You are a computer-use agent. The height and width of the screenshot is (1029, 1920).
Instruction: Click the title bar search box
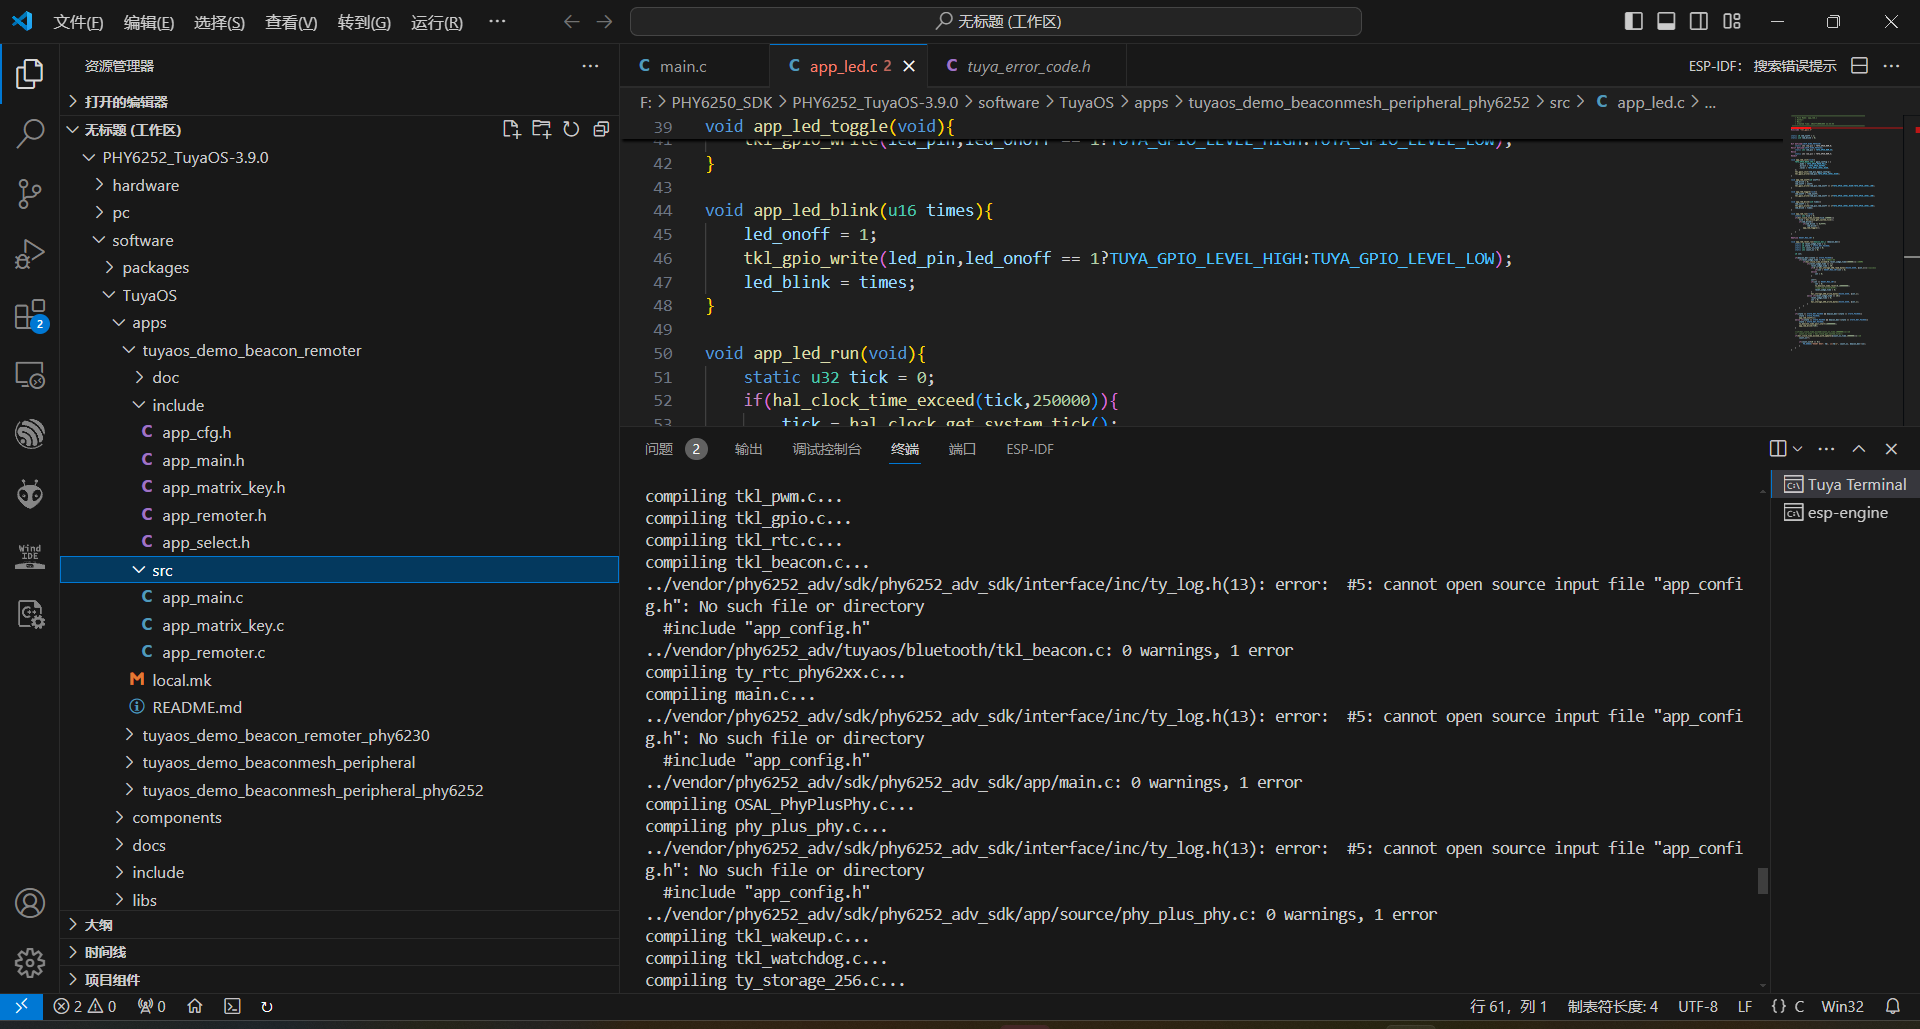(995, 21)
